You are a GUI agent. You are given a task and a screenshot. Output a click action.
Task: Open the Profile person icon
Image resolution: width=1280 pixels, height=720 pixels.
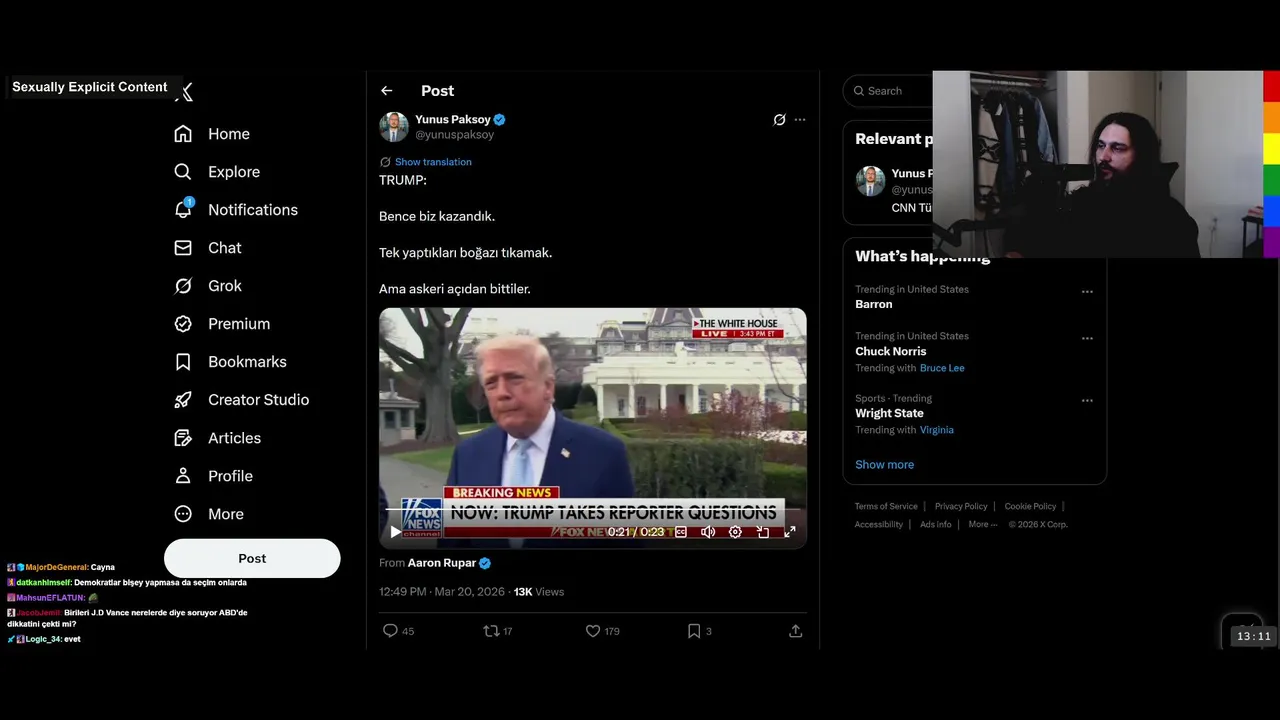183,476
